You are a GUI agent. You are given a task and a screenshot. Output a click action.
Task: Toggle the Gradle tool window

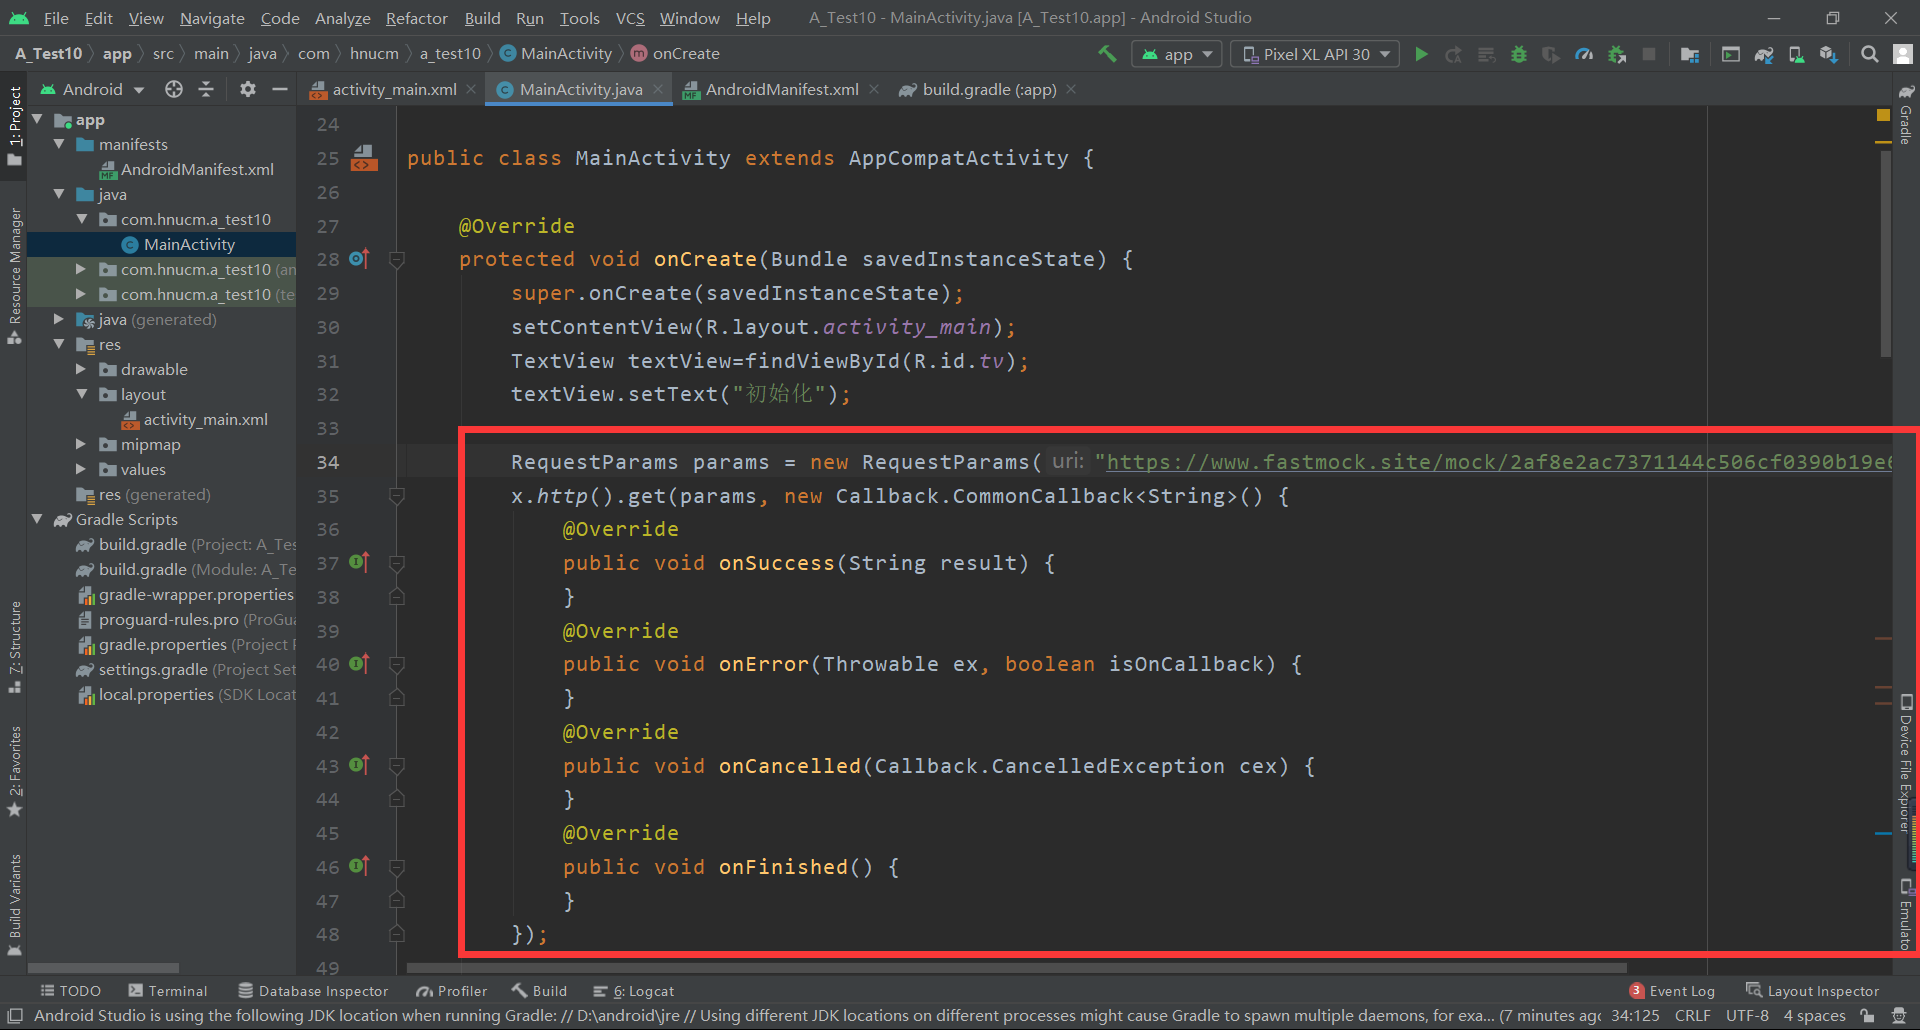(x=1906, y=115)
